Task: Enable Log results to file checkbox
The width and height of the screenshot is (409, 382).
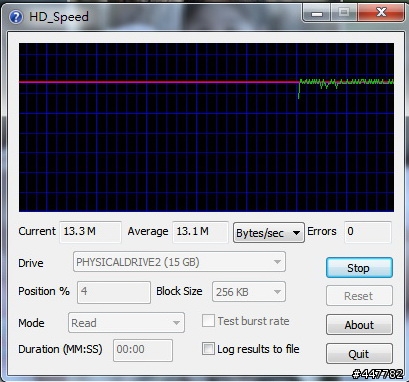Action: coord(208,349)
